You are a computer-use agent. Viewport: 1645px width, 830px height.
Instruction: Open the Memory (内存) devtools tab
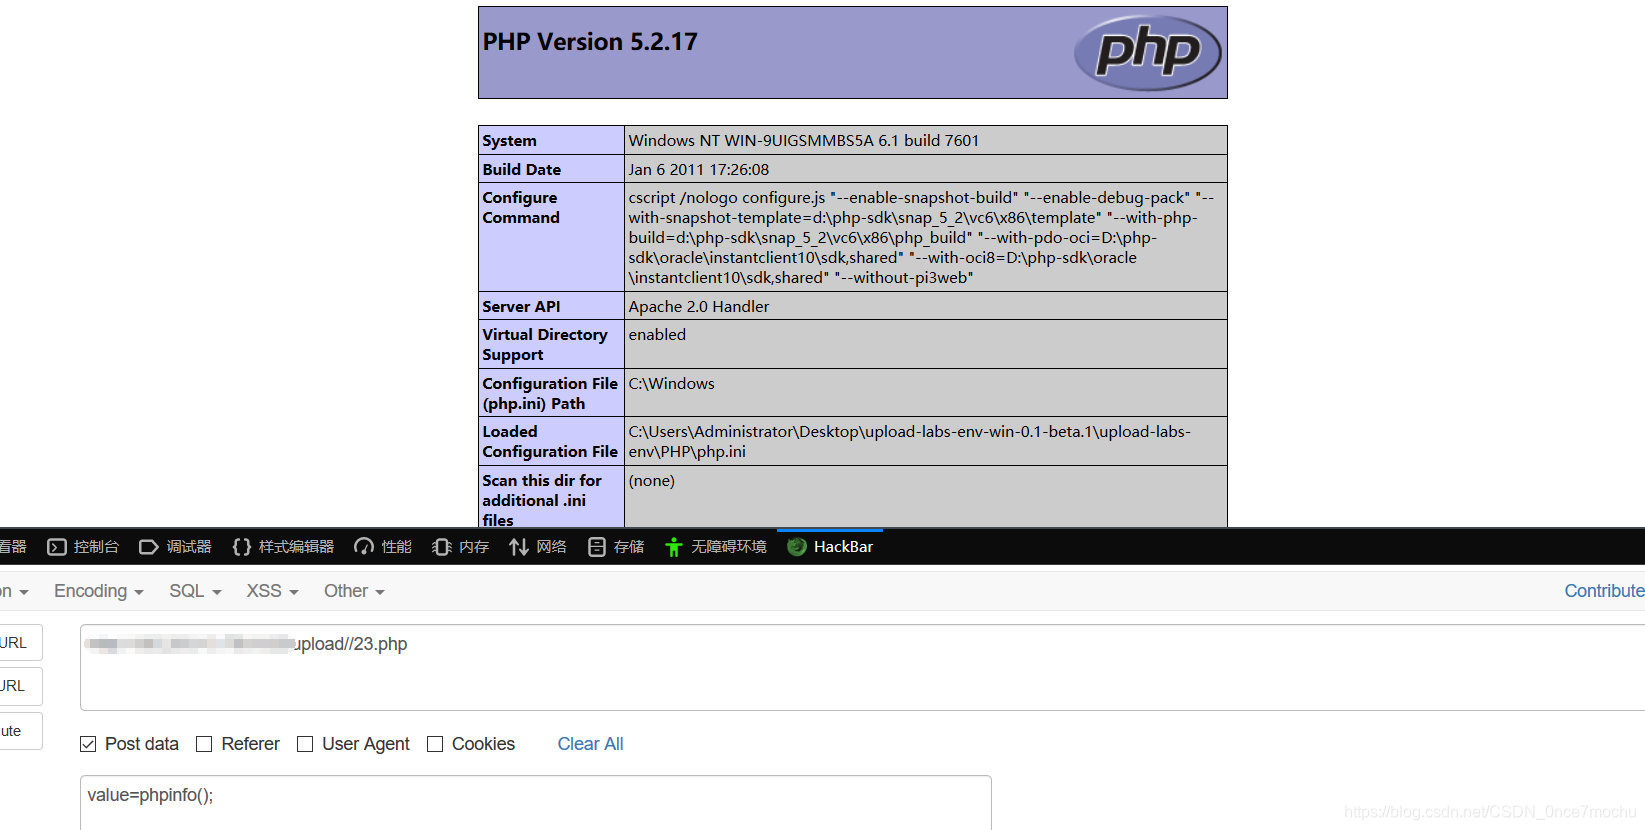pos(461,547)
